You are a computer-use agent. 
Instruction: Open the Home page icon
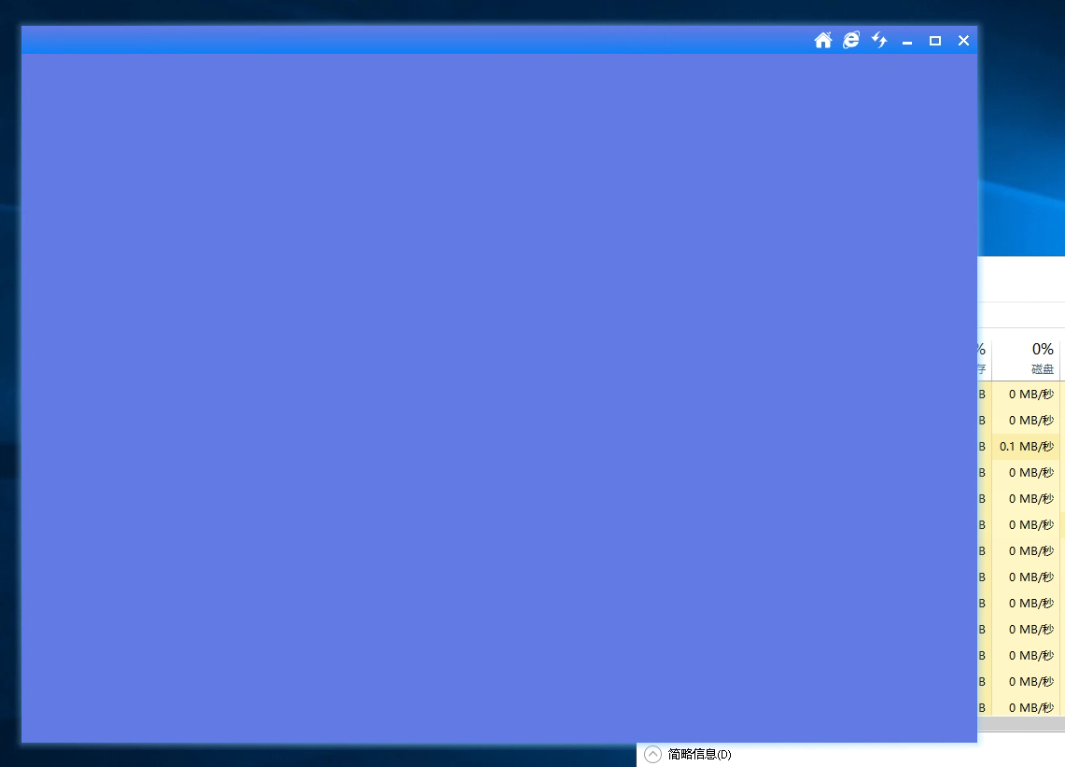[x=823, y=41]
